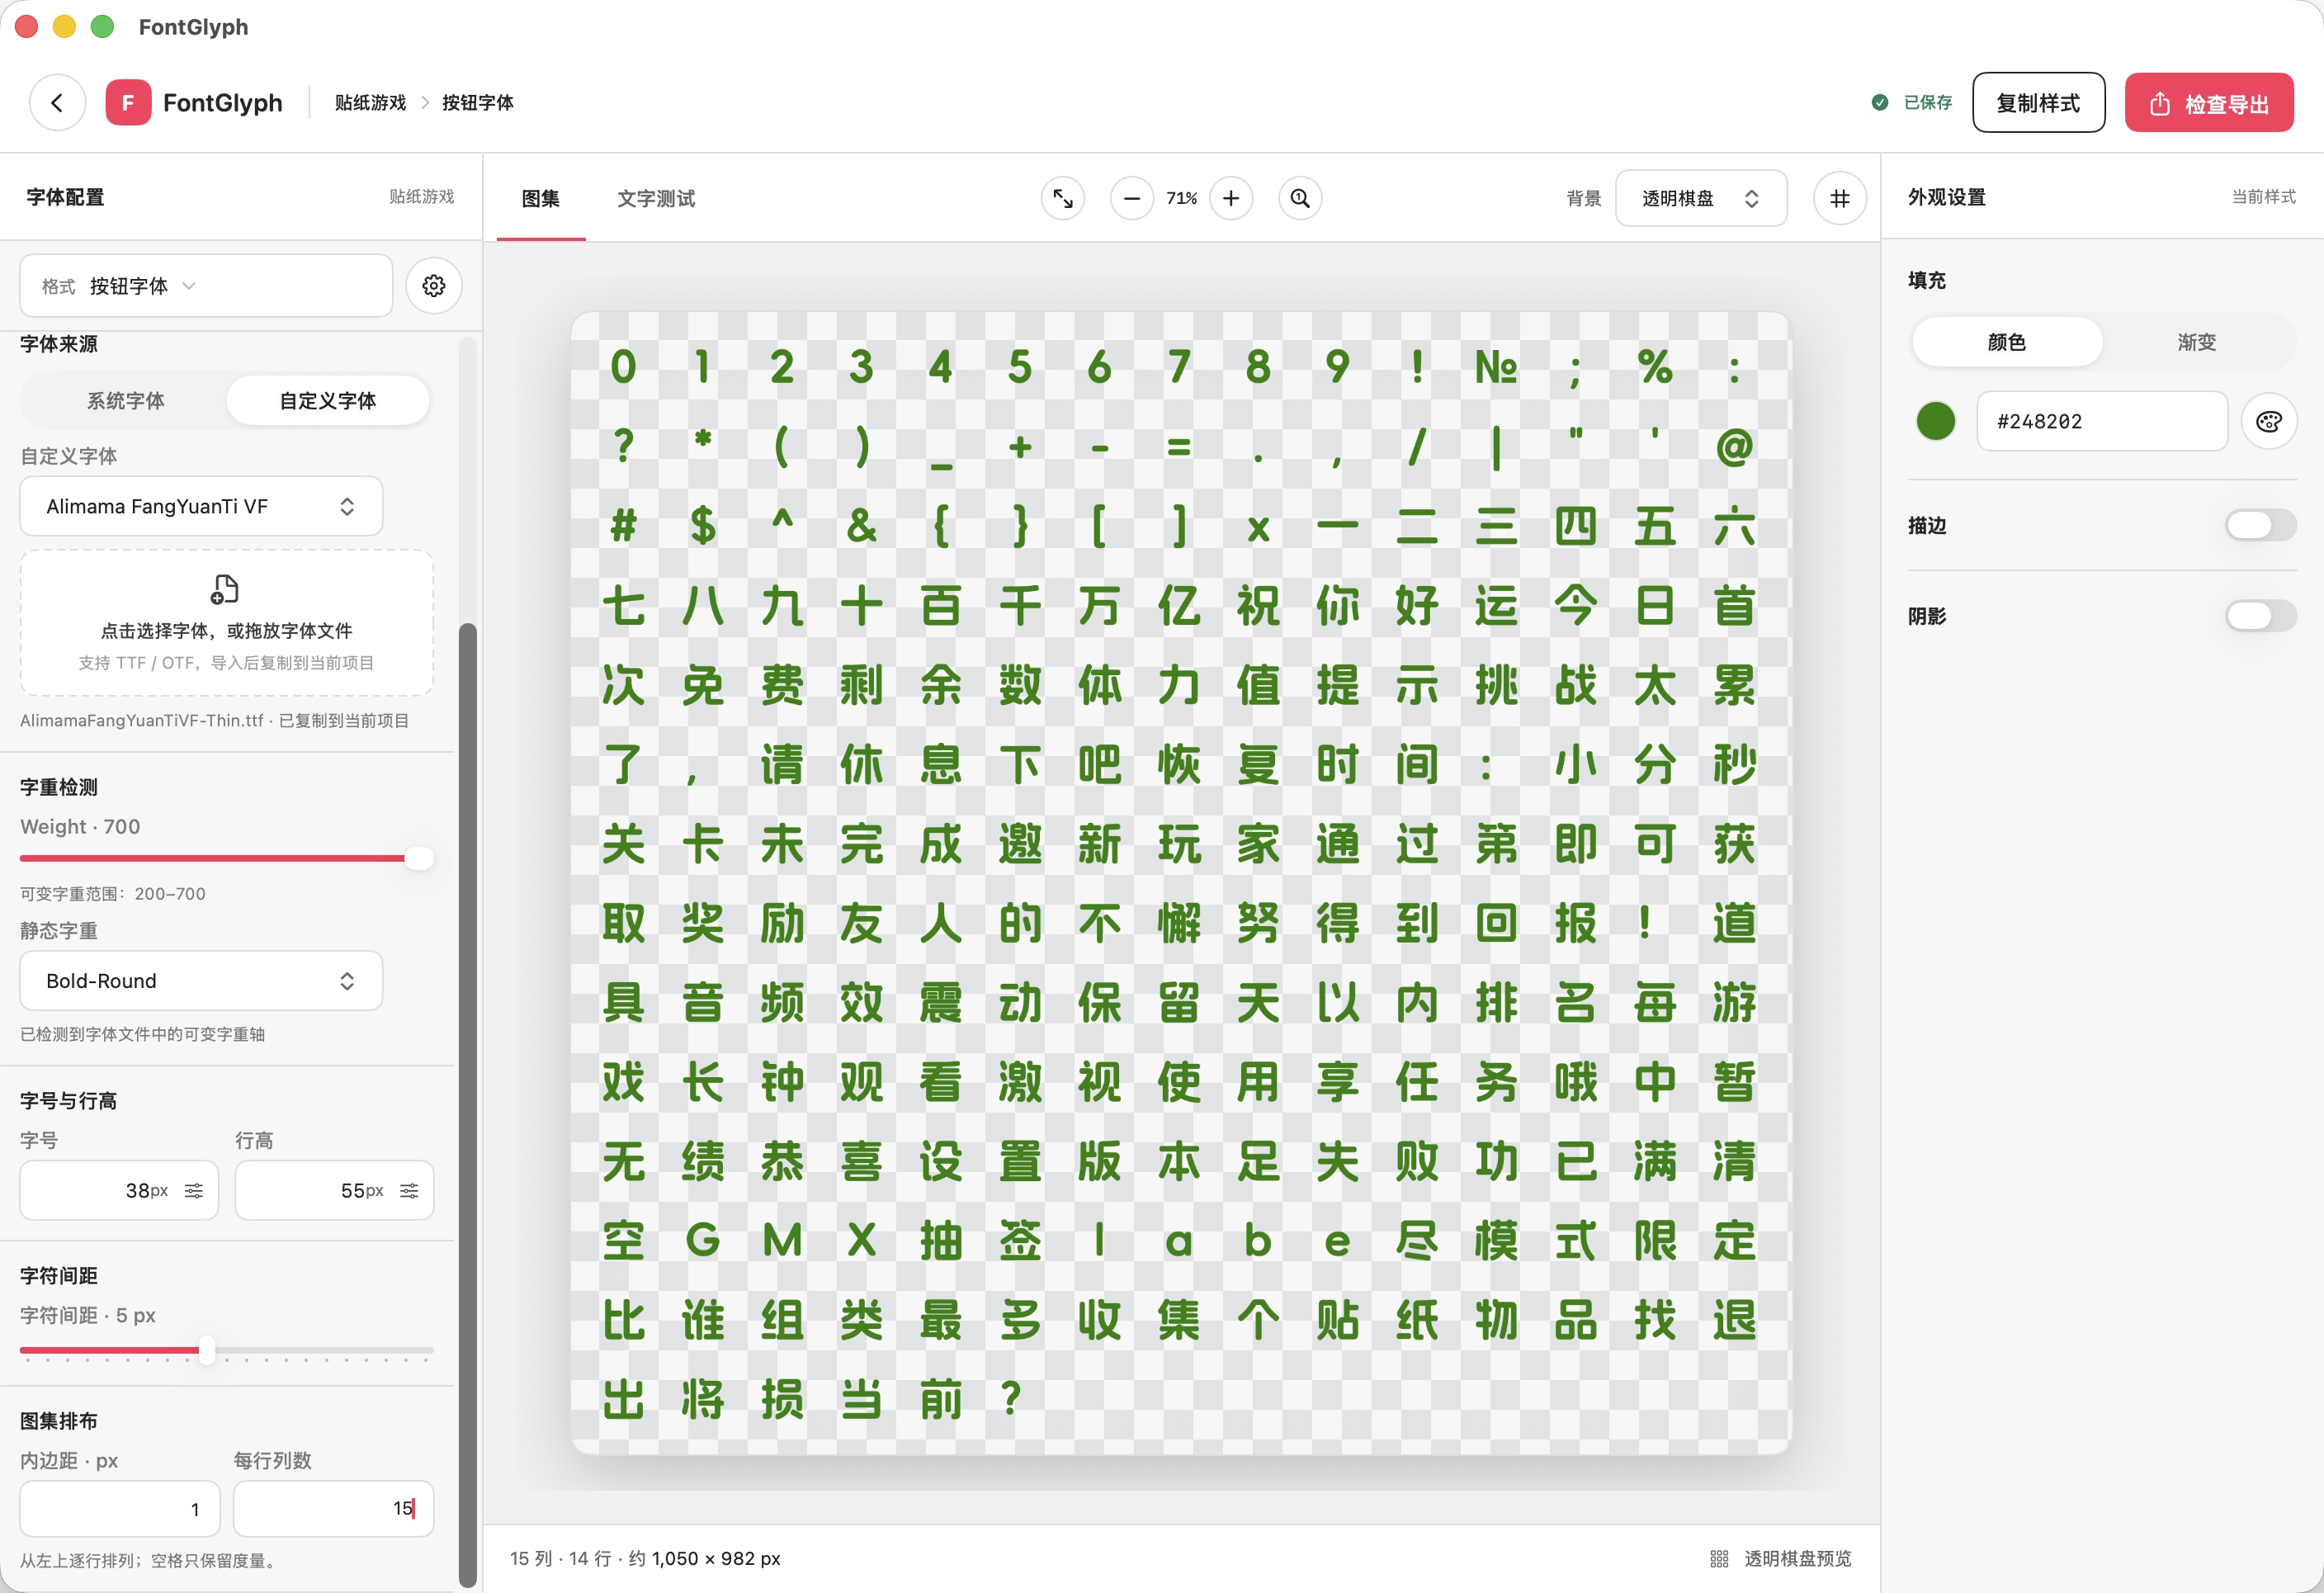Screen dimensions: 2324x1593
Task: Select the 自定义字体 source option
Action: [x=328, y=400]
